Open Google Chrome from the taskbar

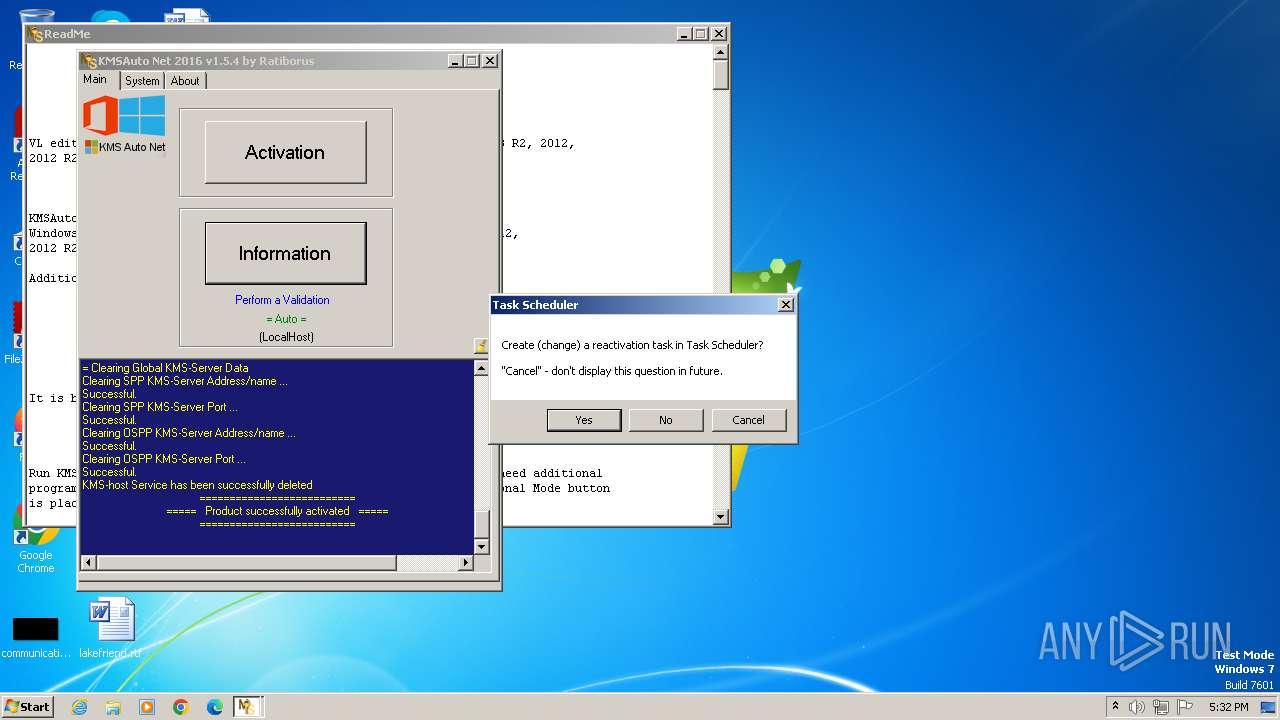click(x=181, y=707)
